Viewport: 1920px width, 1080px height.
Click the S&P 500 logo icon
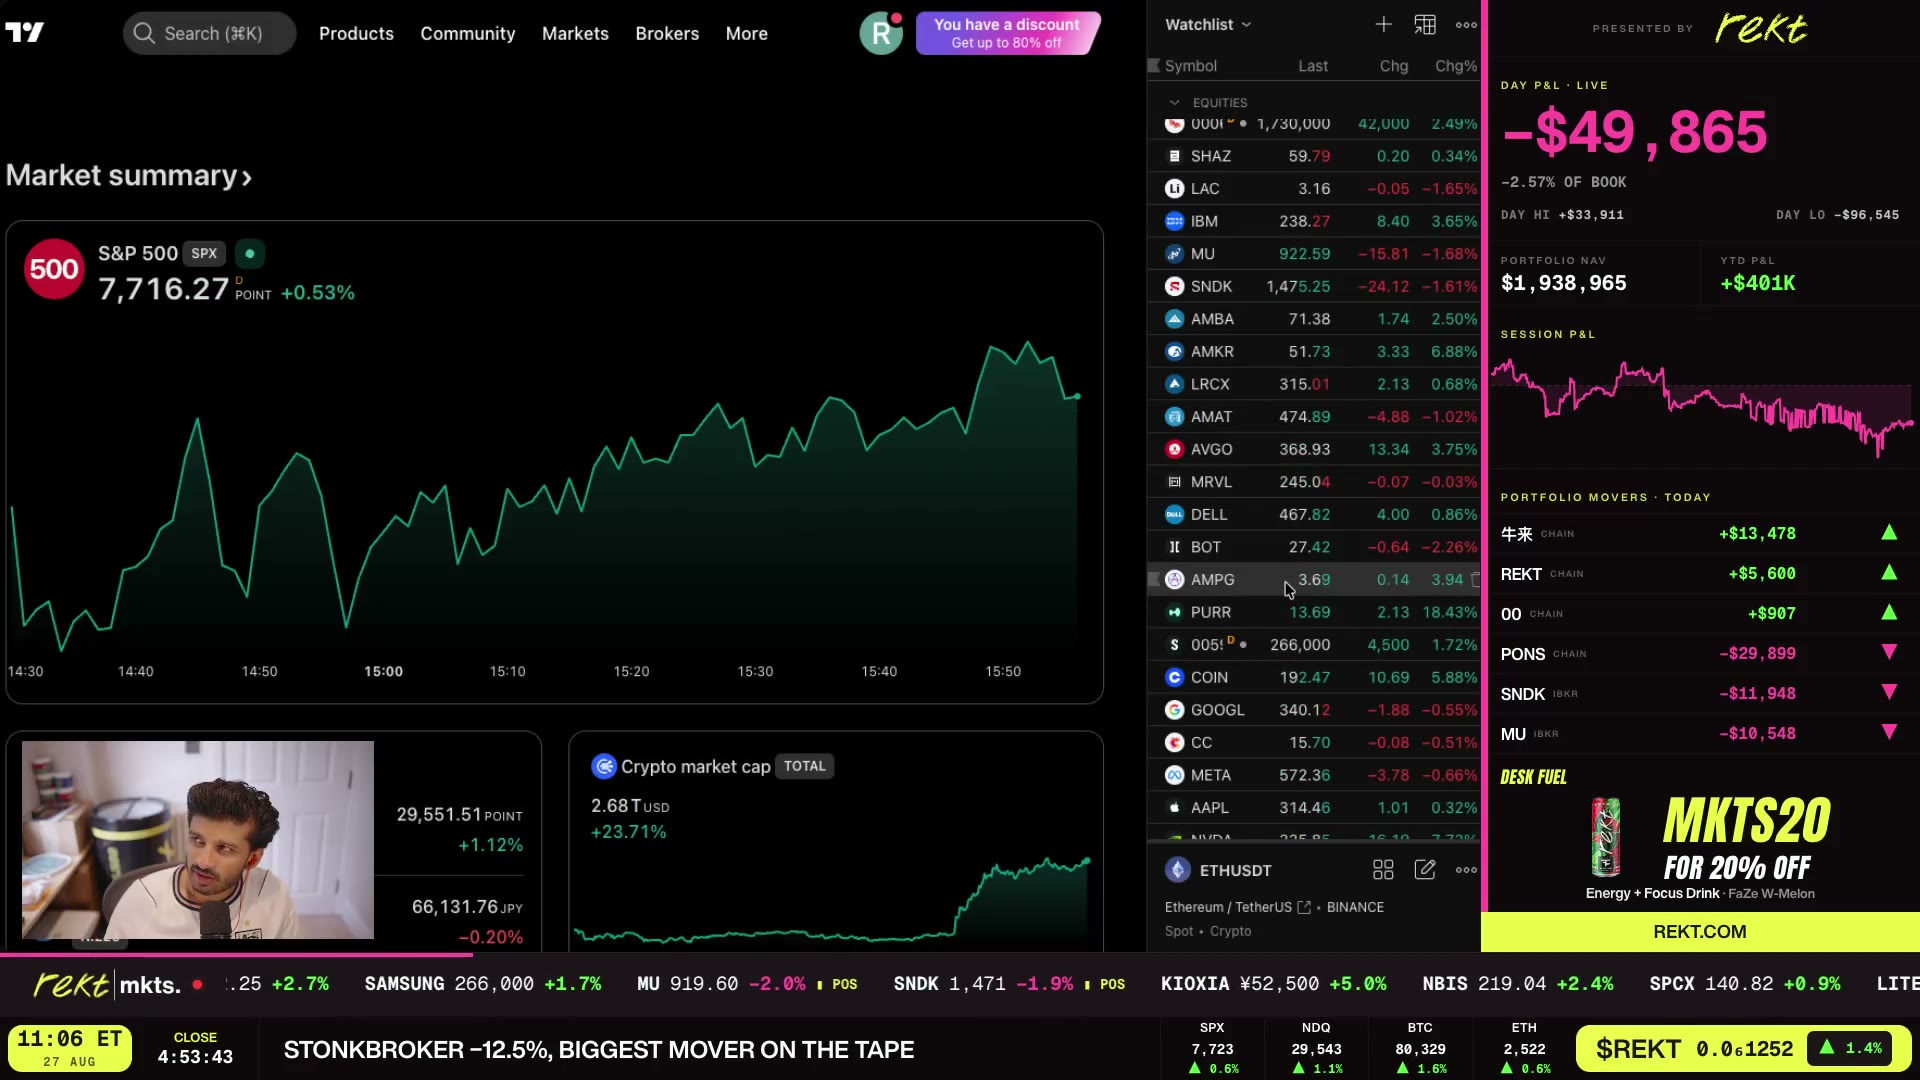tap(54, 269)
